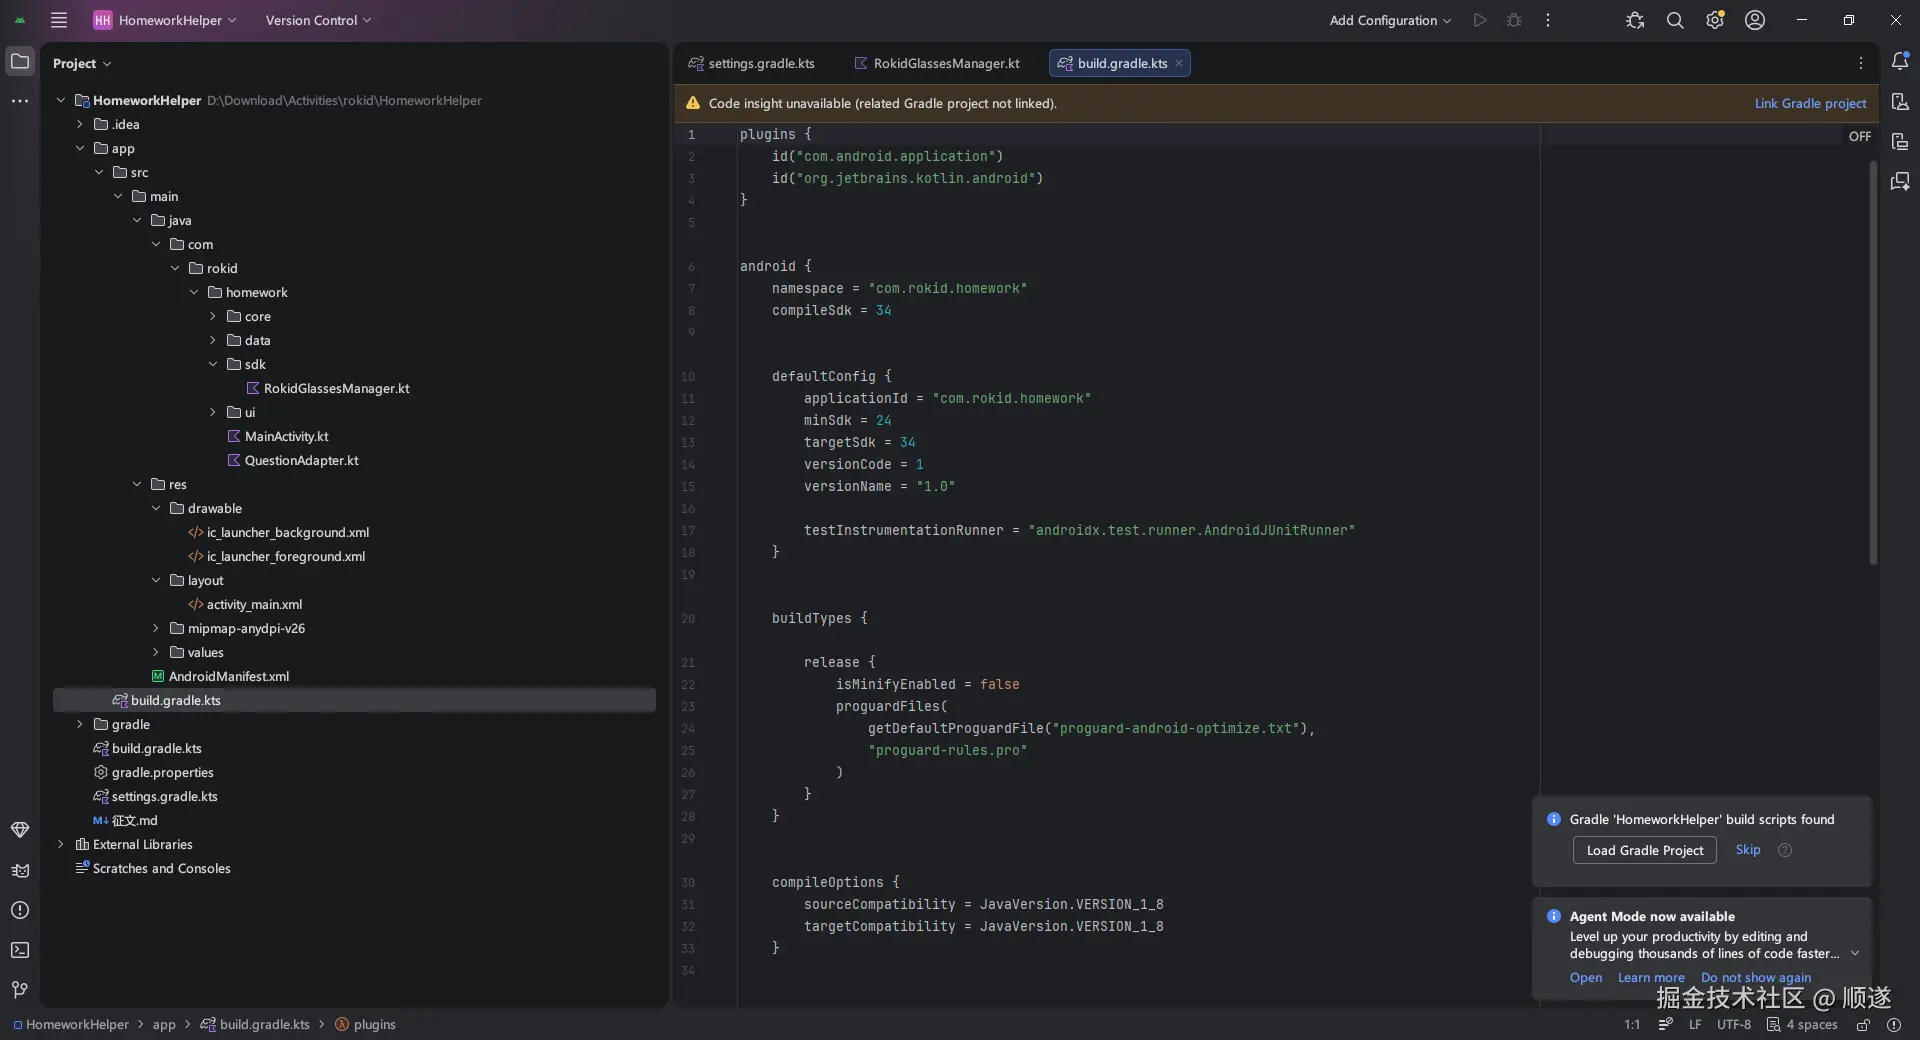Open the hamburger main menu
Screen dimensions: 1920x1040
(x=59, y=20)
